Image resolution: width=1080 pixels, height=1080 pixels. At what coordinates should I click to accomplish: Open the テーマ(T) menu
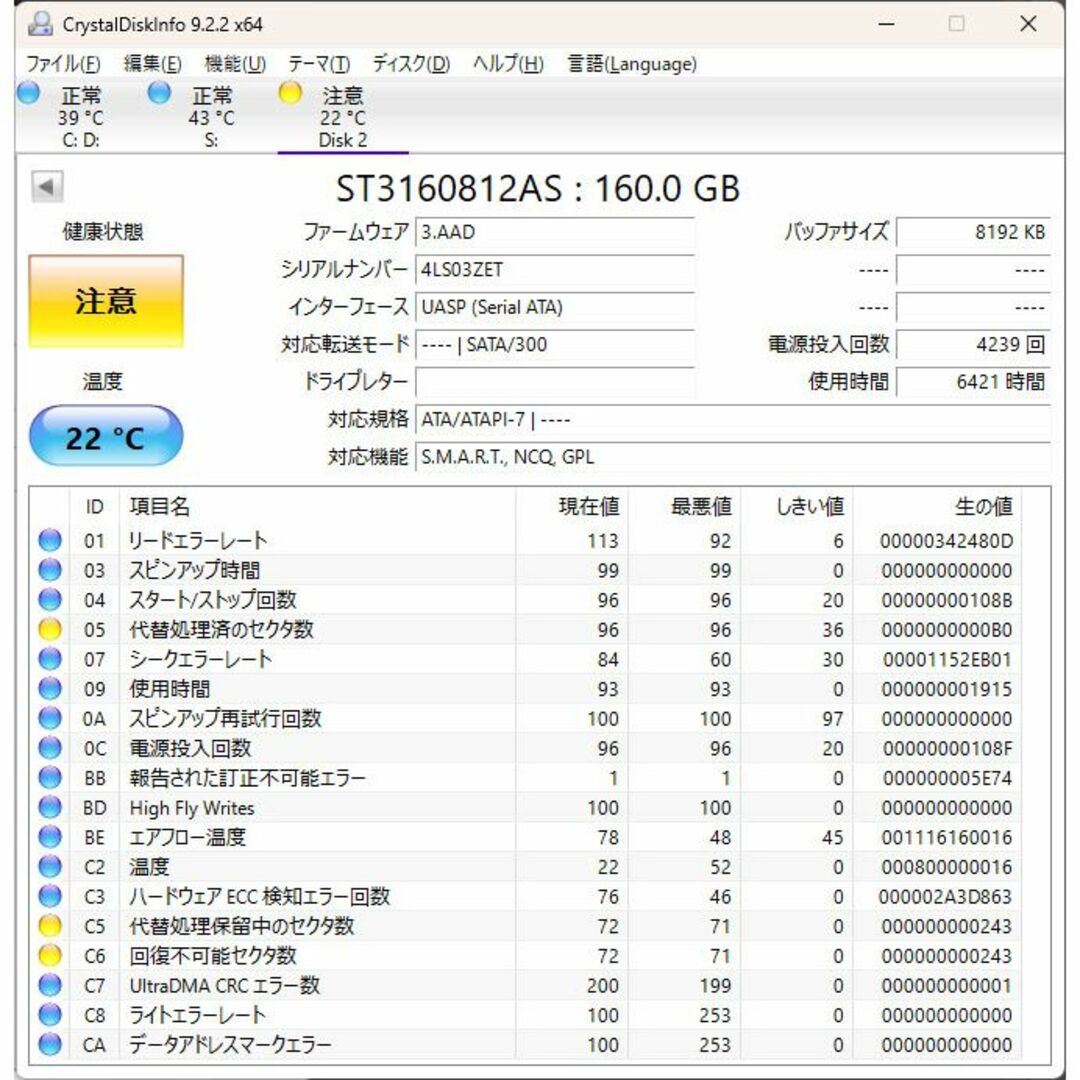[x=319, y=64]
